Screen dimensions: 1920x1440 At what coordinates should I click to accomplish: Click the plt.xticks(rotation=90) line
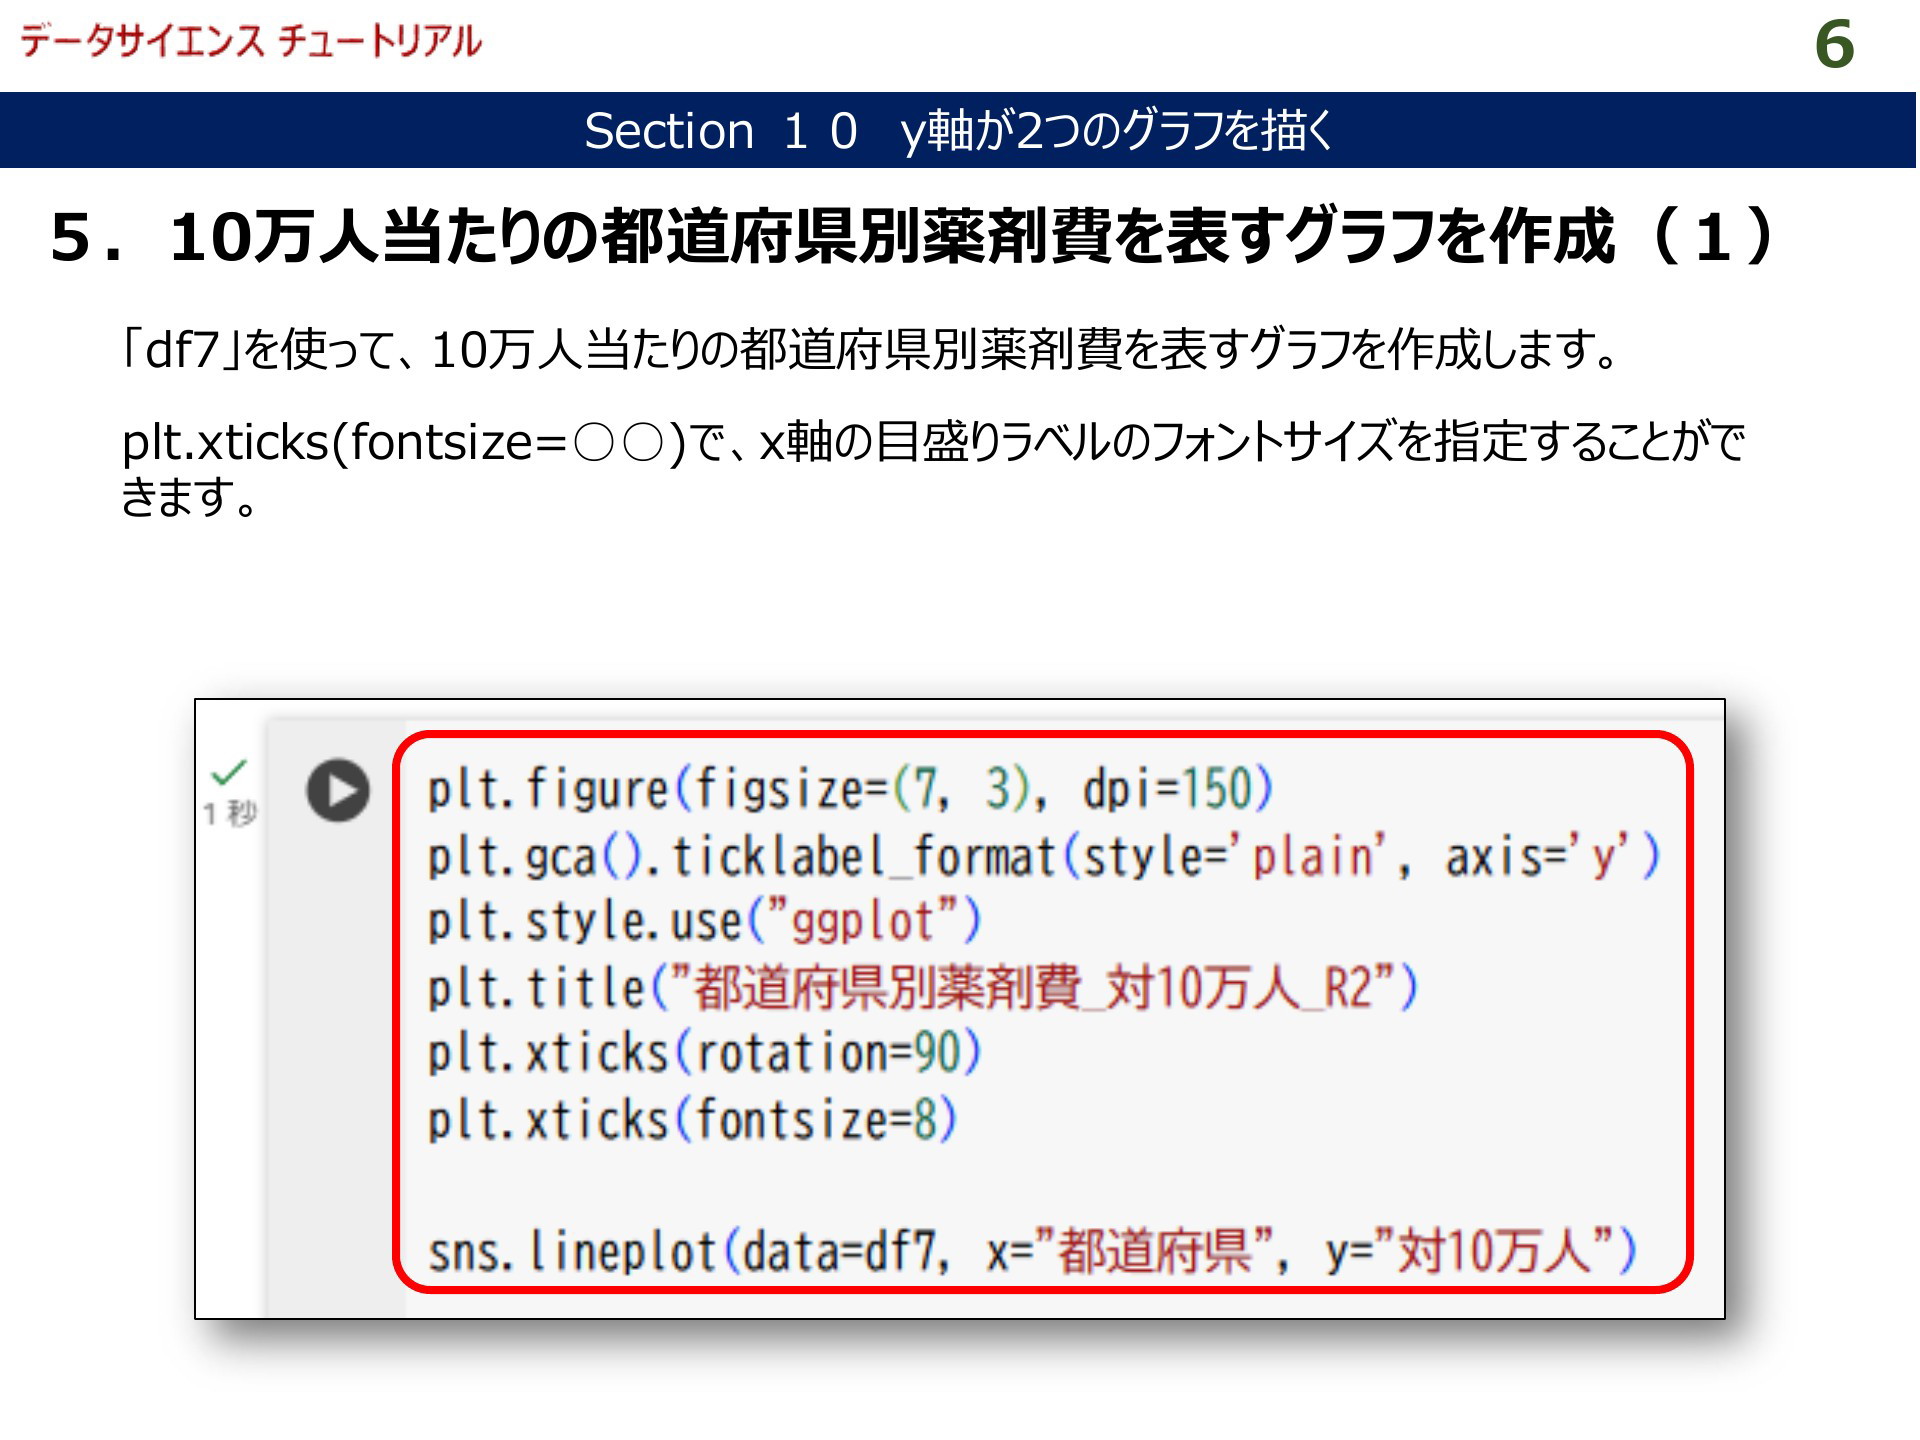[x=704, y=1053]
